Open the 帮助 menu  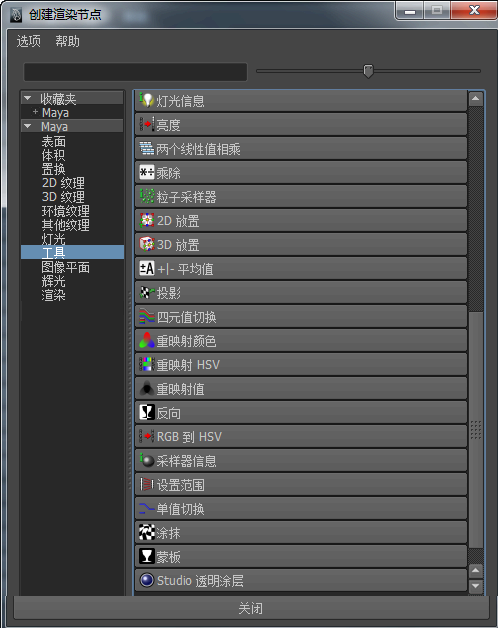click(x=68, y=41)
